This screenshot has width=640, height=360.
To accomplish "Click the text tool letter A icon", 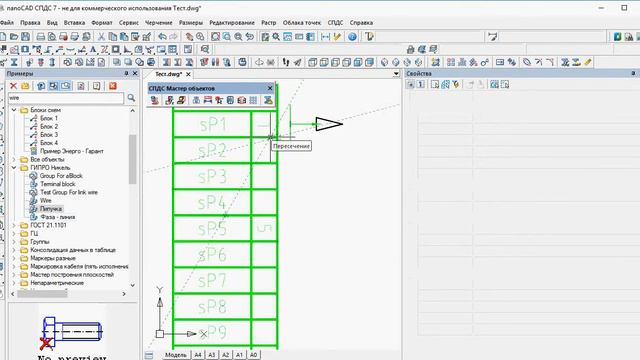I will coord(93,50).
